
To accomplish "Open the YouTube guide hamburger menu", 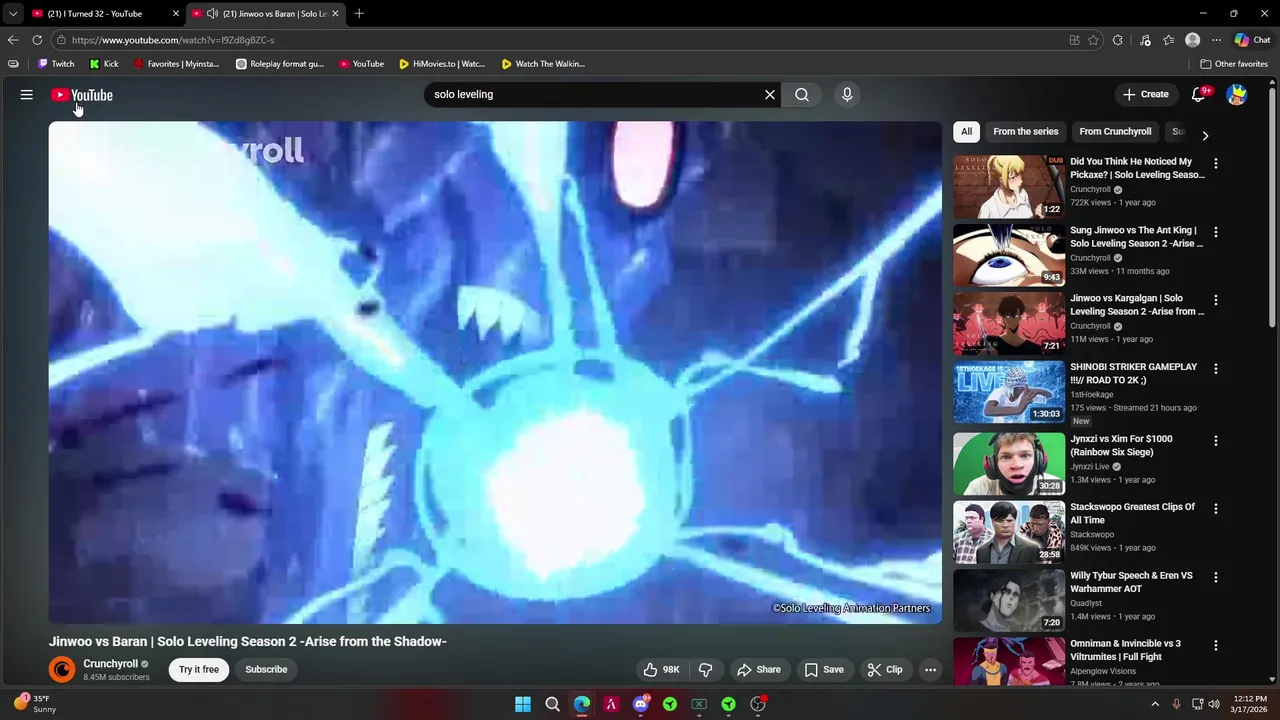I will click(27, 94).
